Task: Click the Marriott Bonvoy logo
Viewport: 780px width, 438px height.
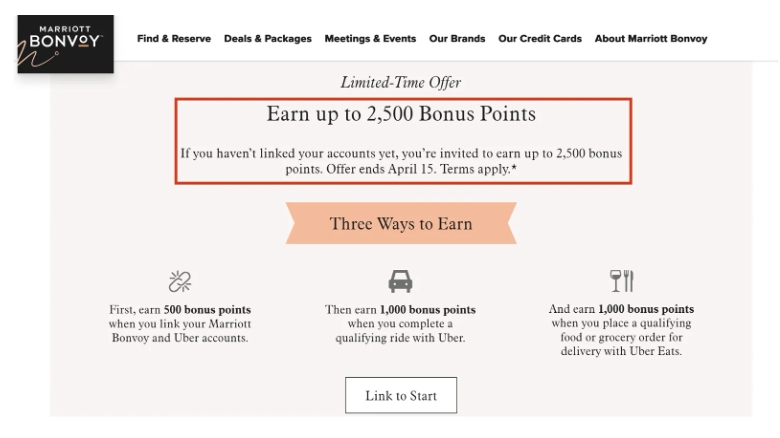Action: click(66, 44)
